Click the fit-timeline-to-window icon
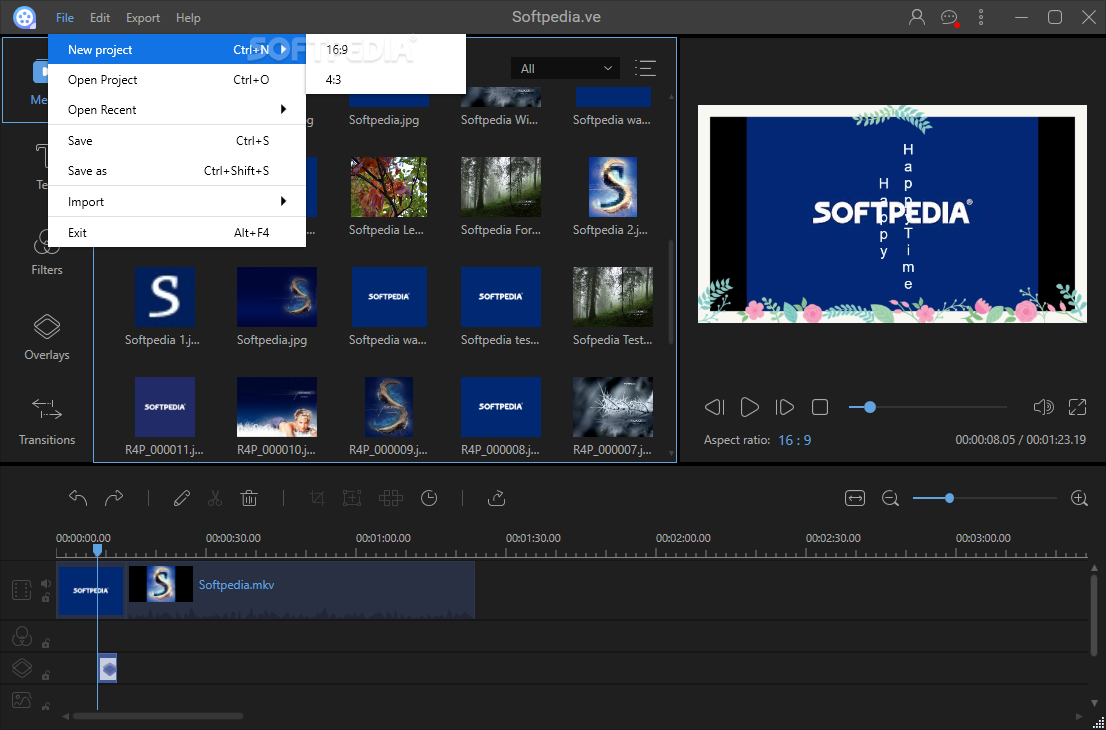This screenshot has width=1106, height=730. pyautogui.click(x=854, y=498)
